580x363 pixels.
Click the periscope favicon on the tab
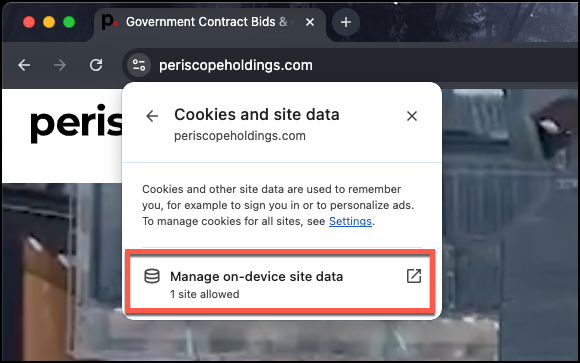tap(109, 21)
